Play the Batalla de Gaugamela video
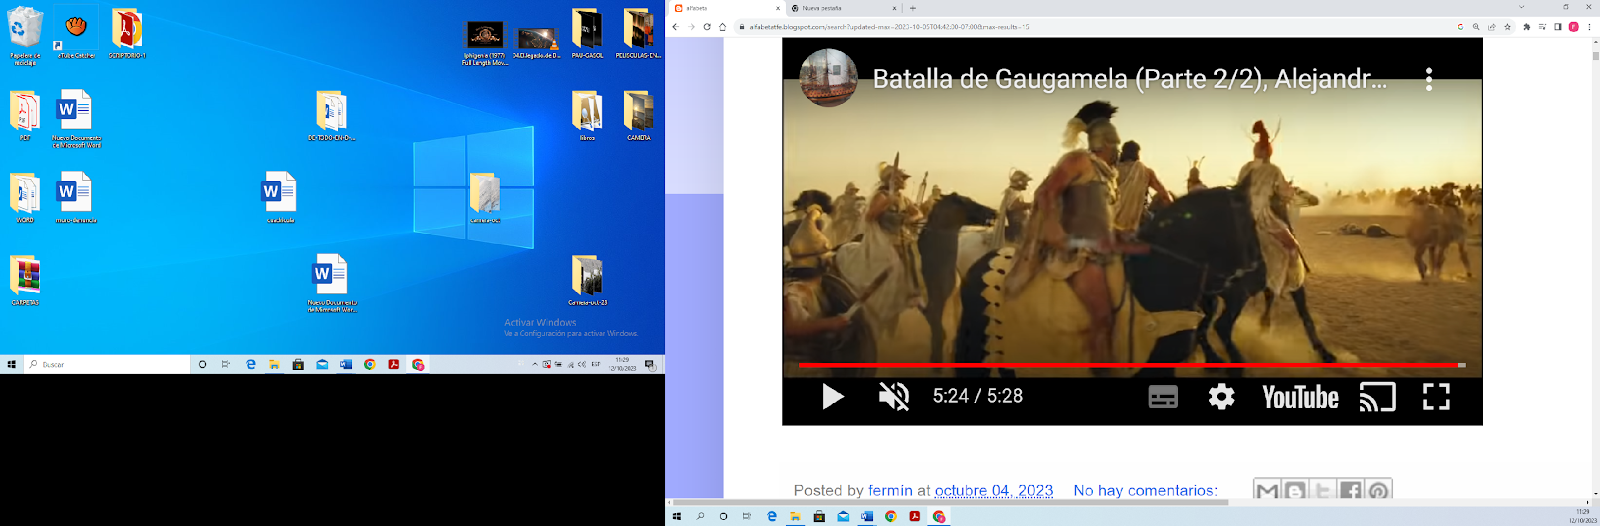 click(833, 397)
